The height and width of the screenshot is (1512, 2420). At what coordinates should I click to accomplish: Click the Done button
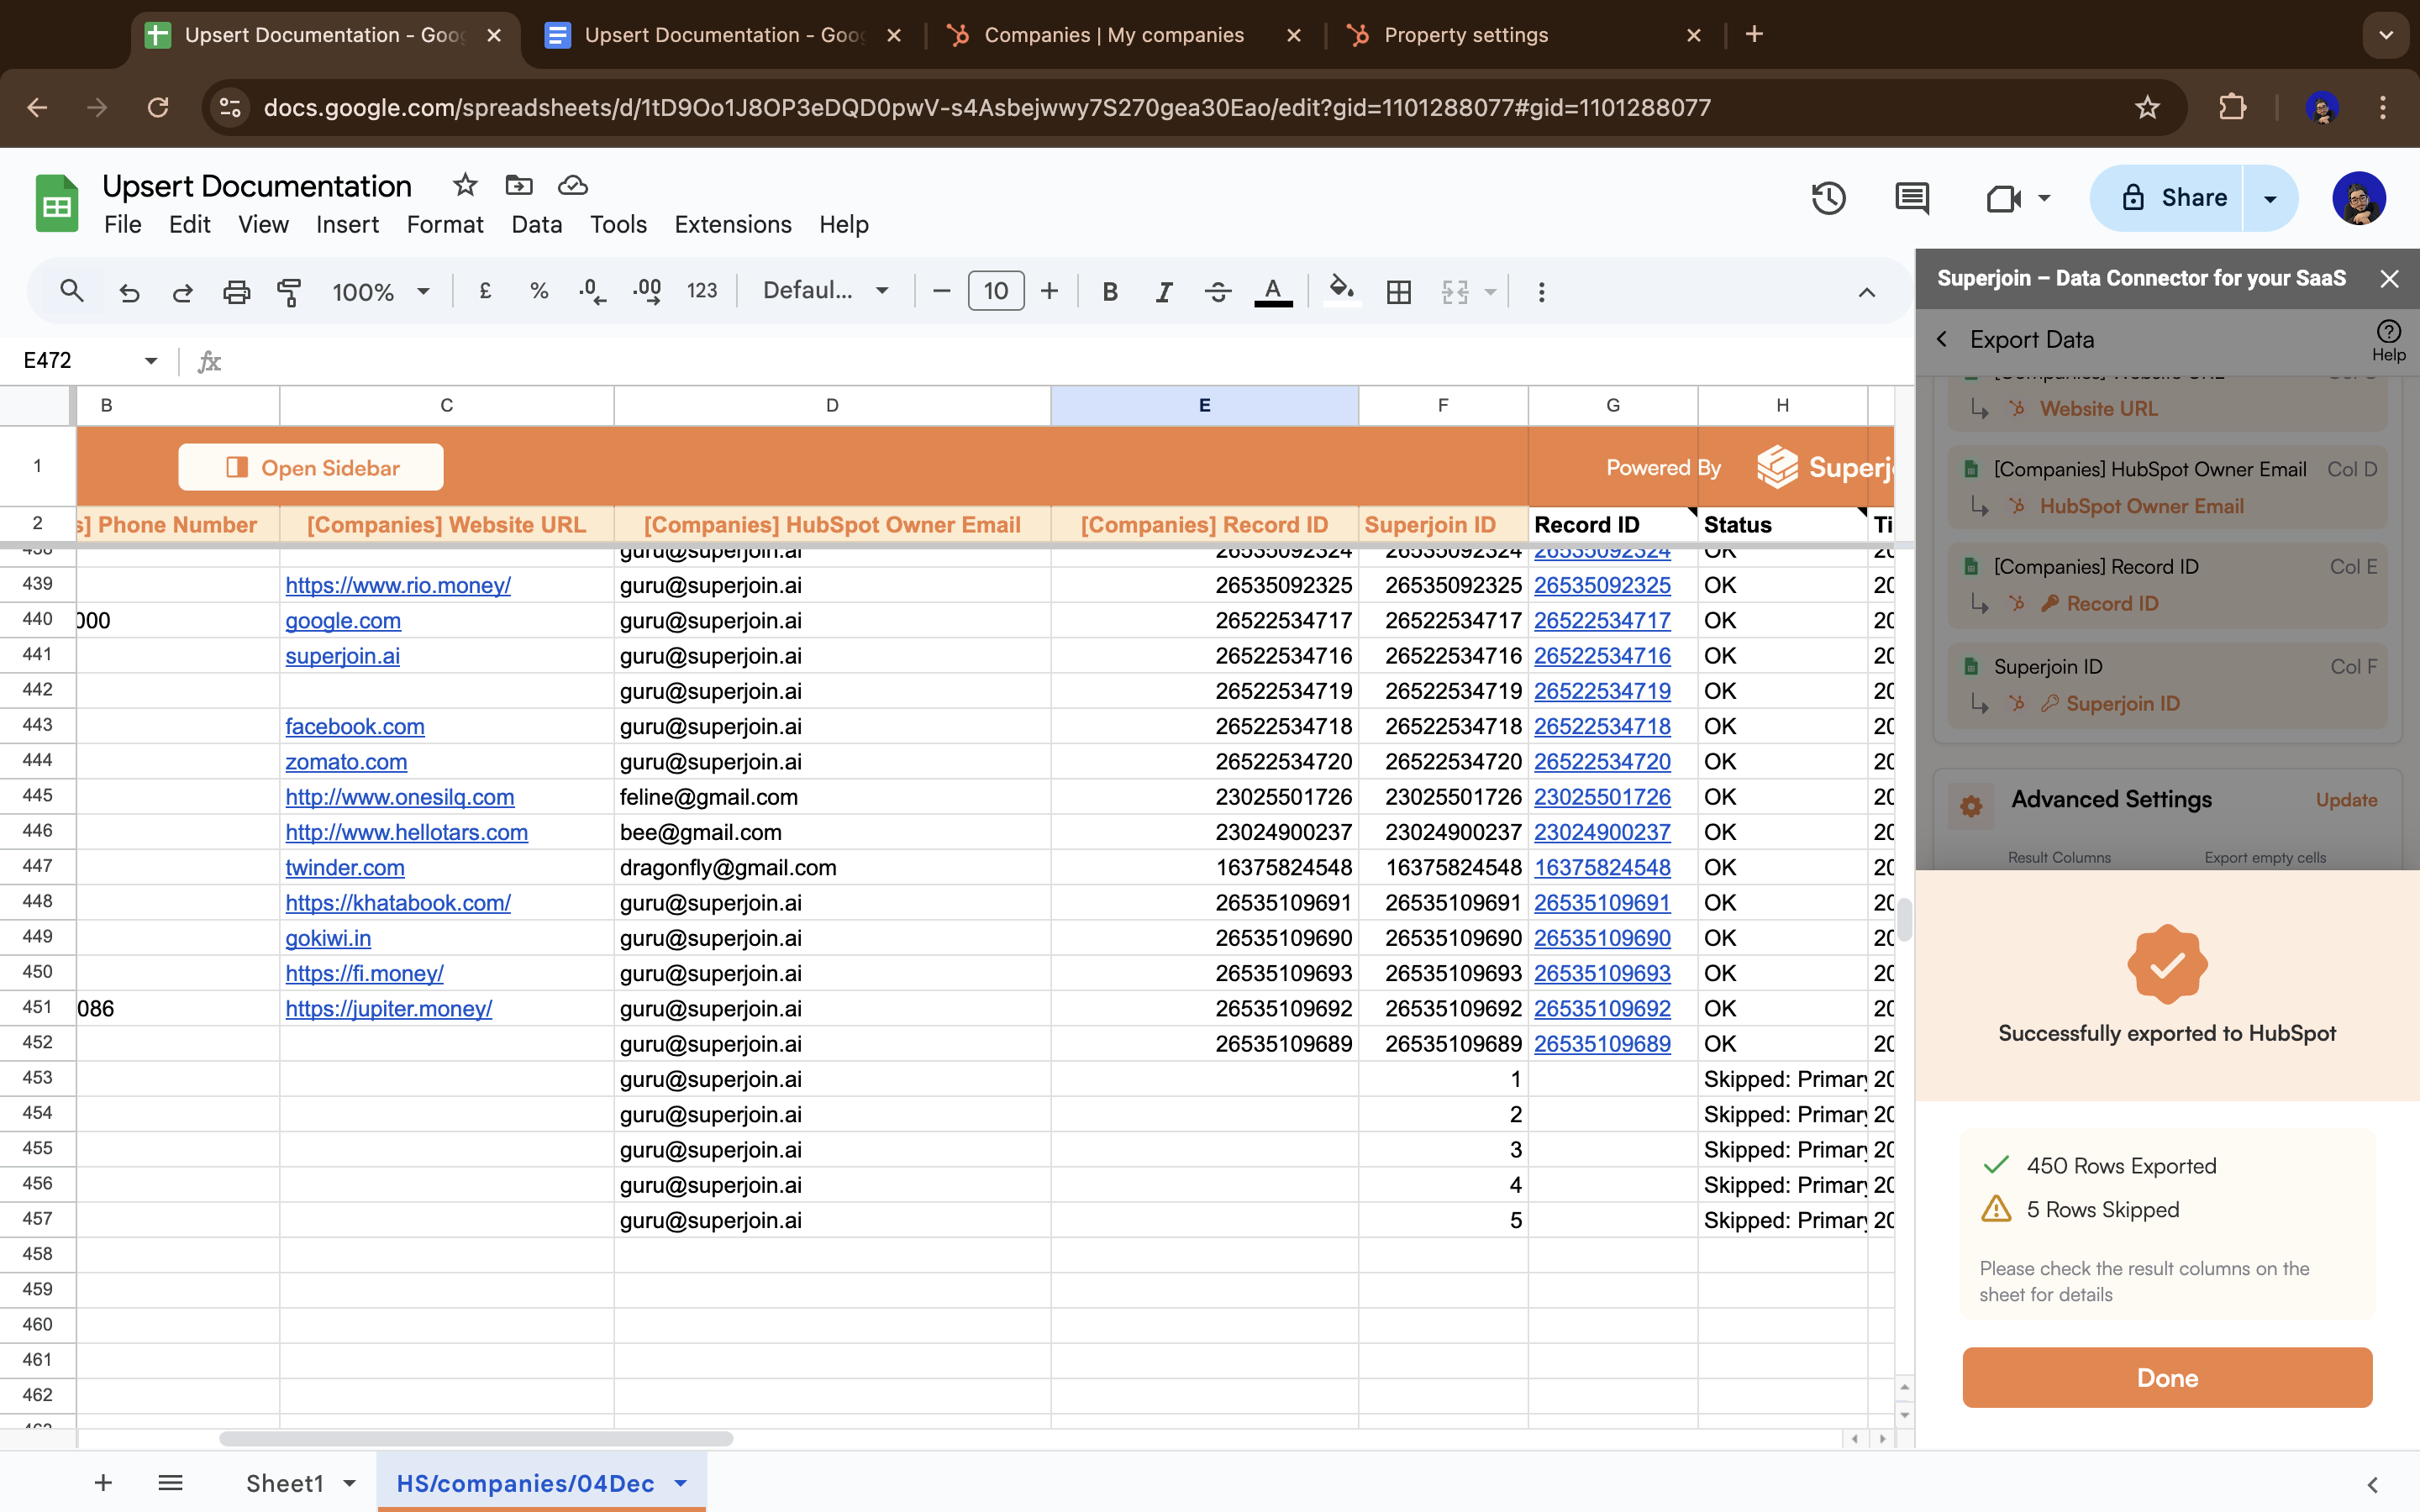(2166, 1377)
